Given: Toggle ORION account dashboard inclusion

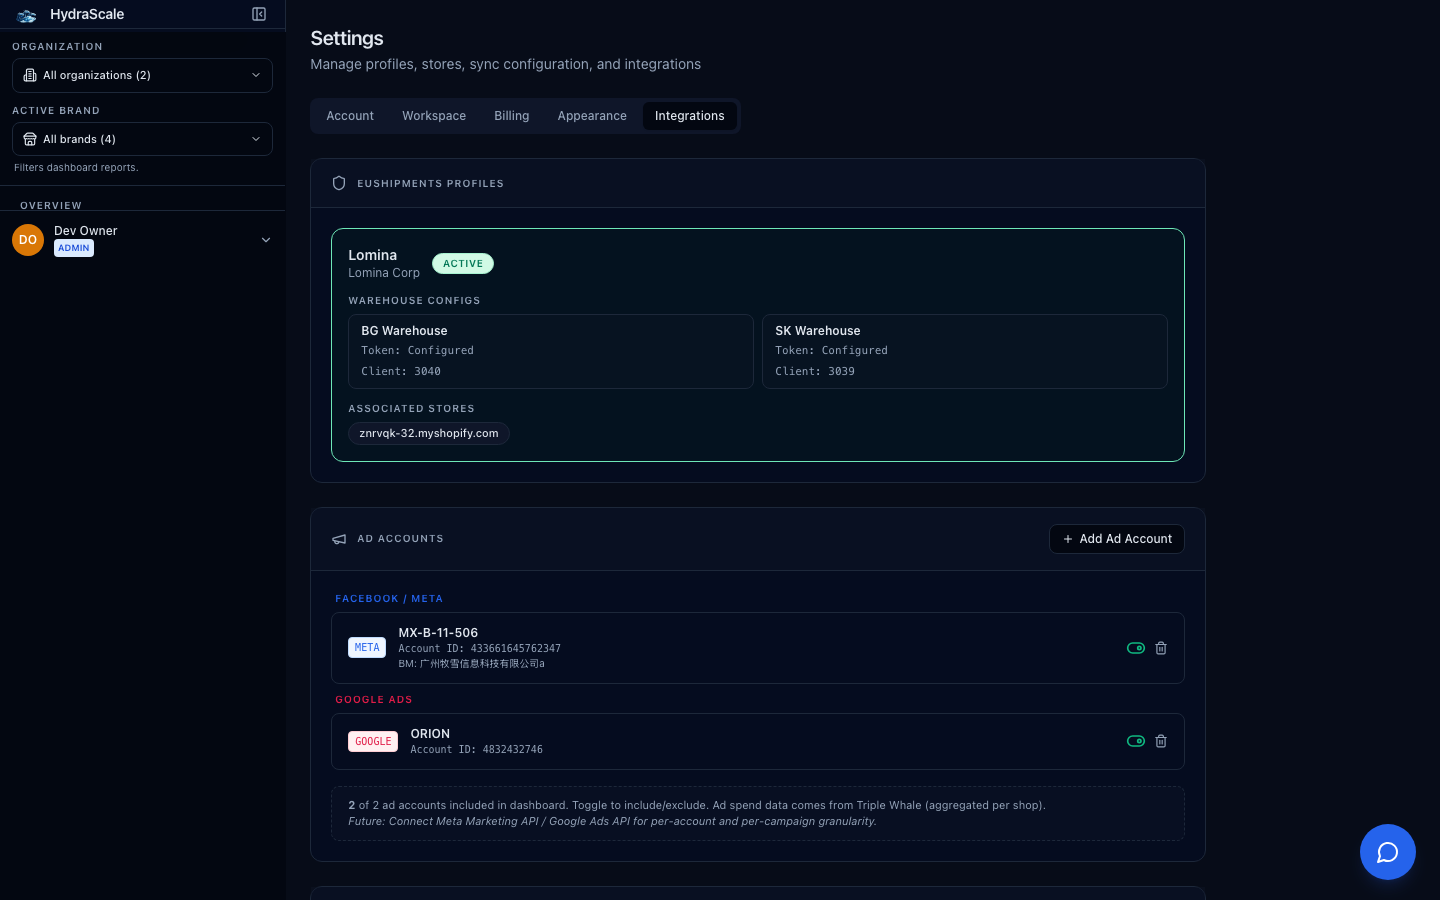Looking at the screenshot, I should pos(1136,741).
